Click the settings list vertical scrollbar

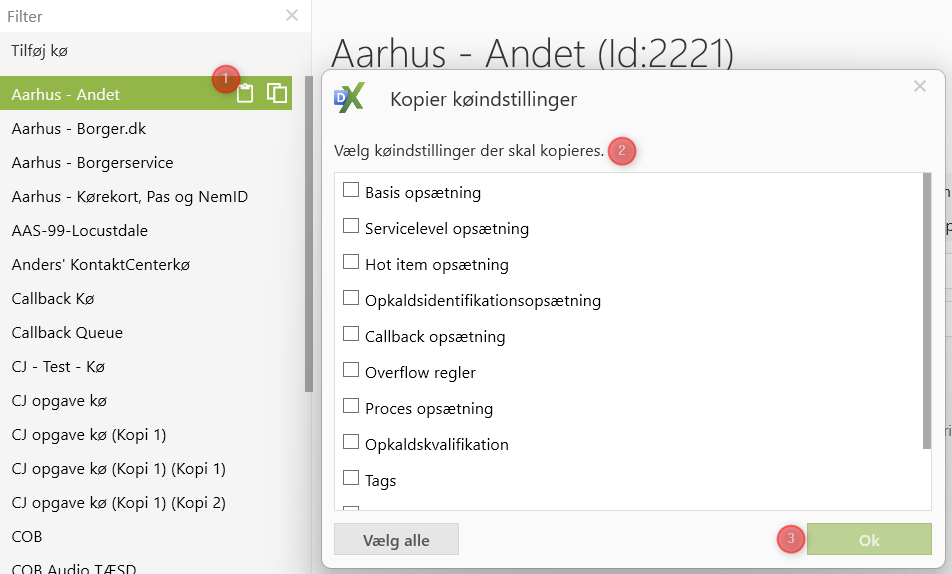927,312
